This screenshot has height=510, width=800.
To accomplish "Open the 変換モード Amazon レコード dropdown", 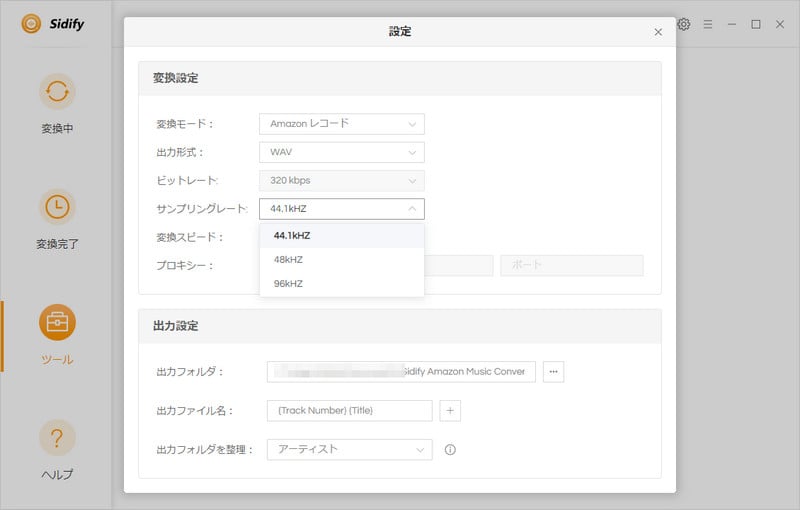I will pyautogui.click(x=342, y=124).
